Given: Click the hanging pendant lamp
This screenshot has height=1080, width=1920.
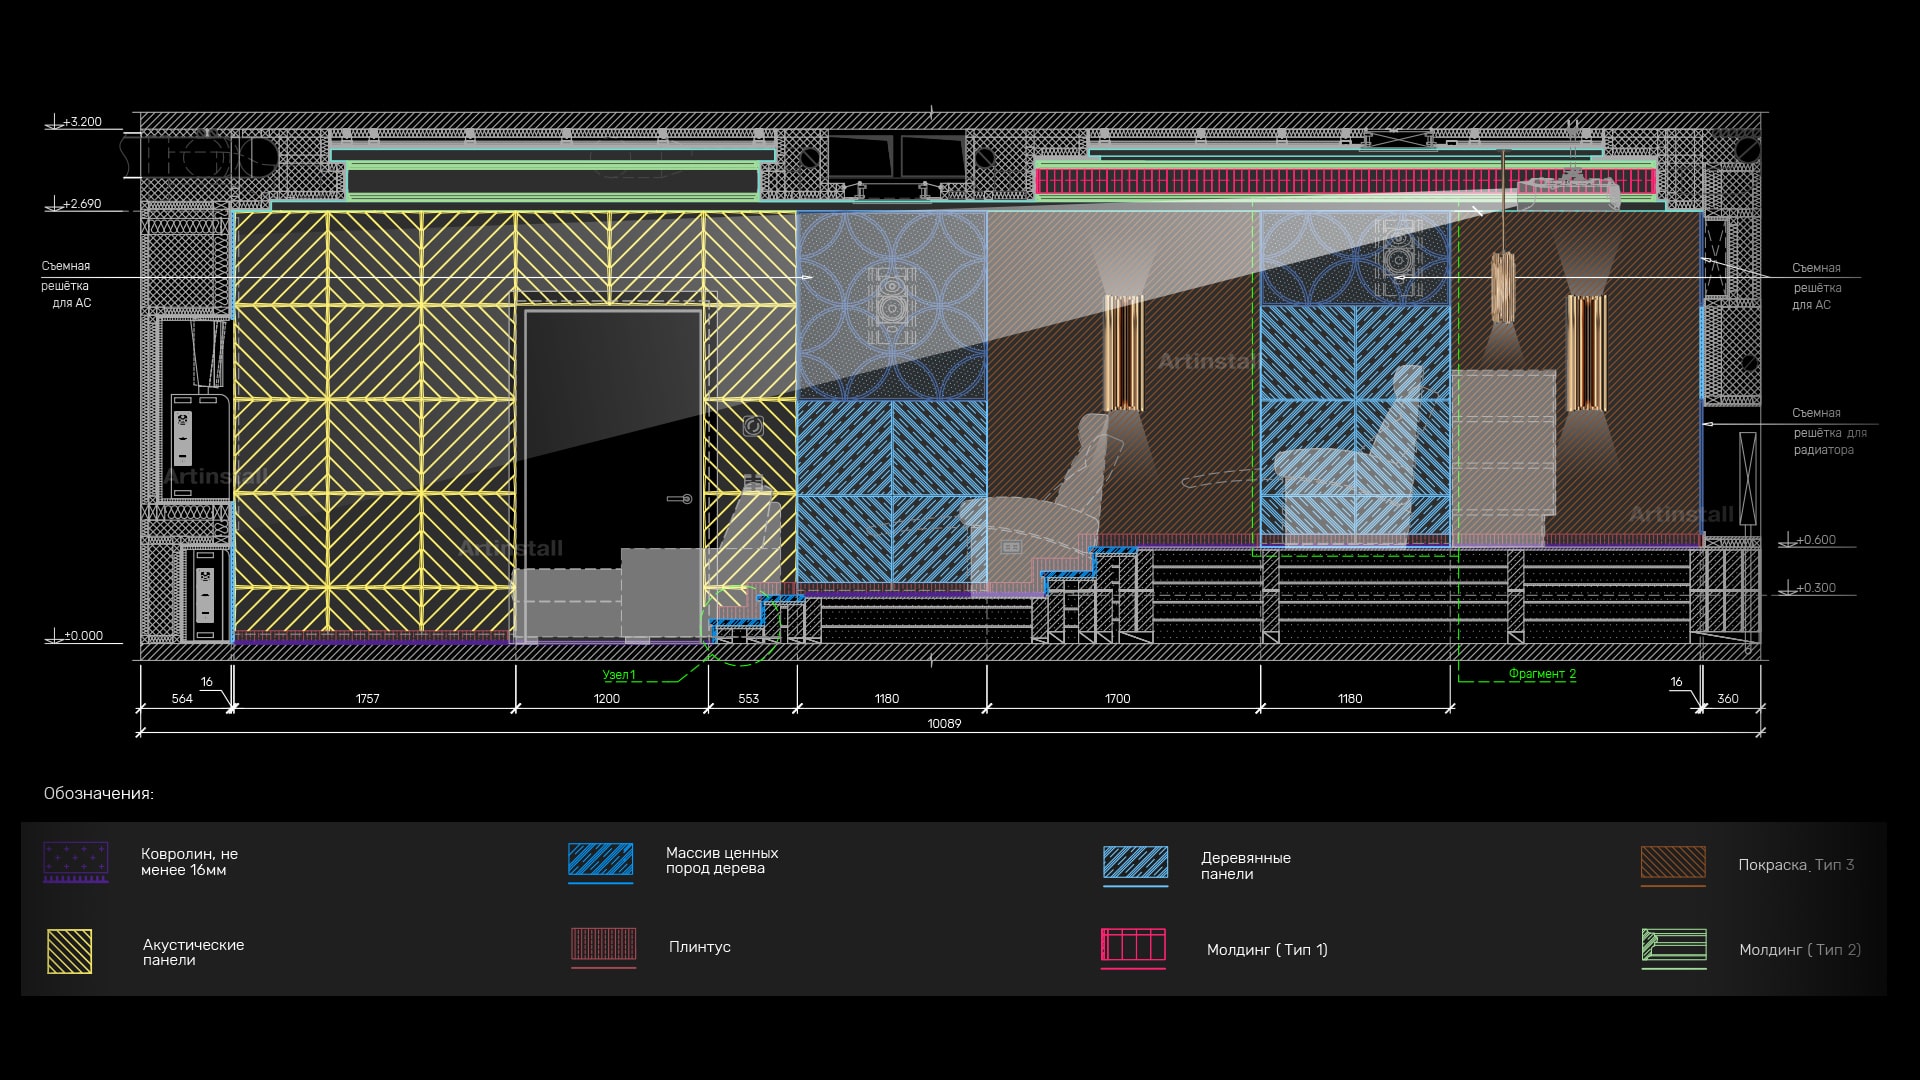Looking at the screenshot, I should (x=1502, y=286).
